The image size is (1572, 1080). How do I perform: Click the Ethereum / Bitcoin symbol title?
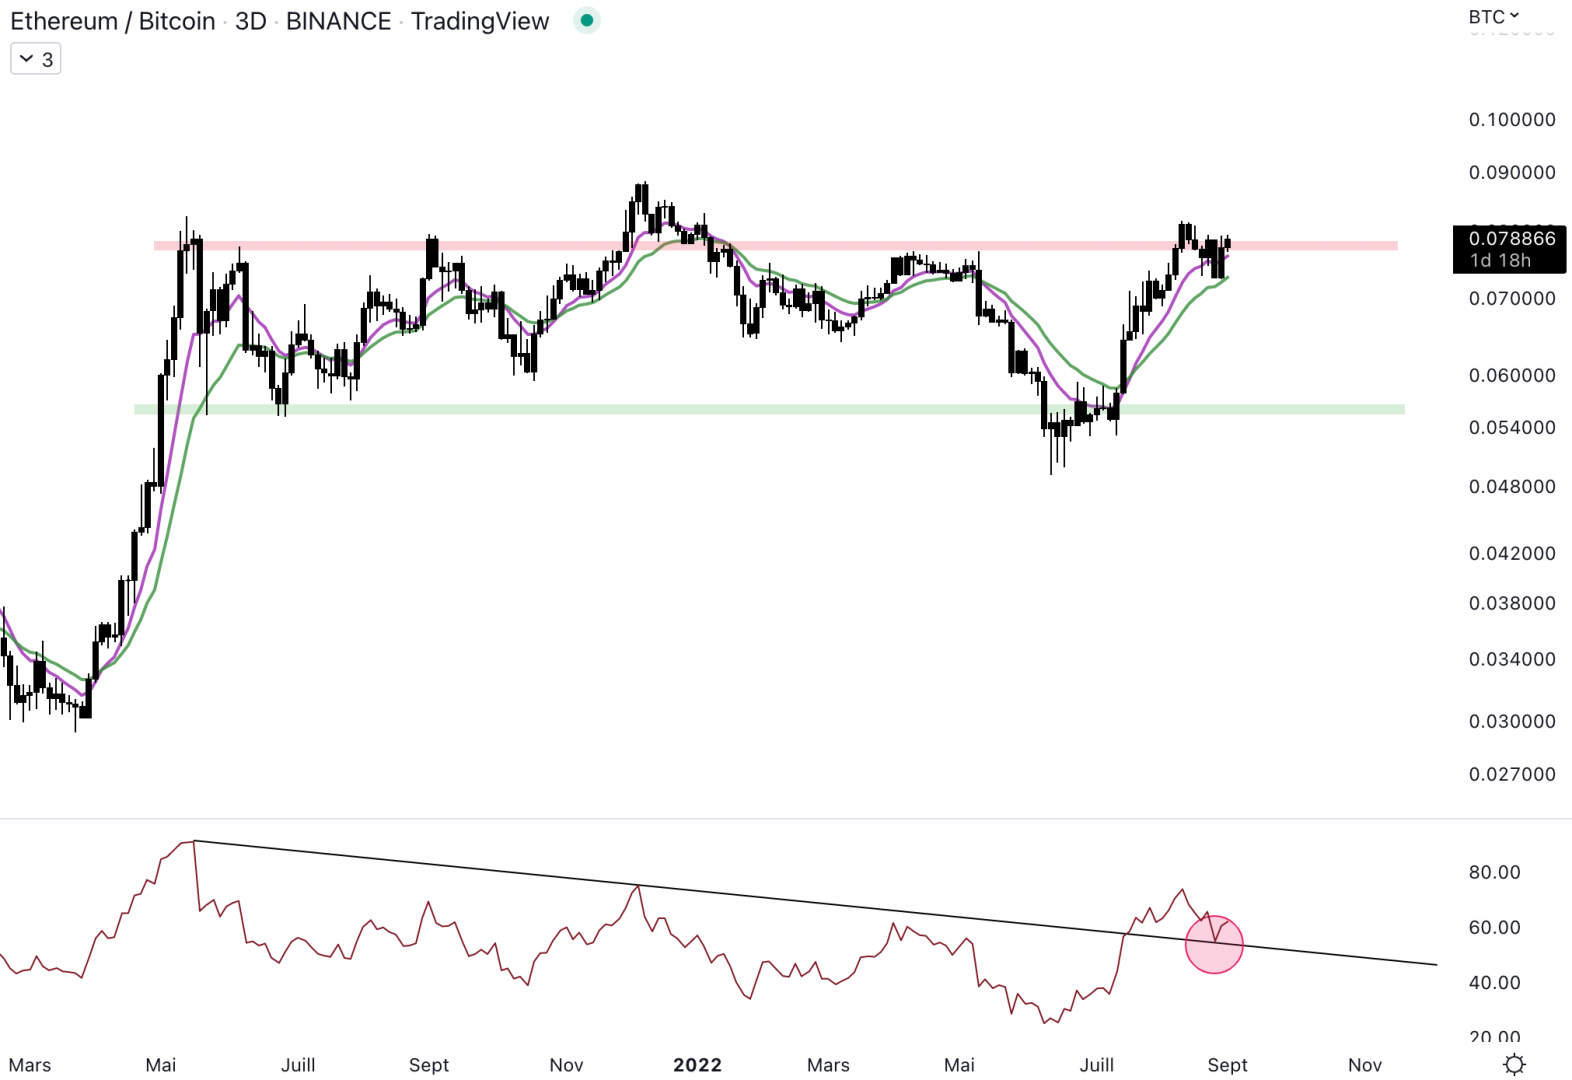pos(112,21)
